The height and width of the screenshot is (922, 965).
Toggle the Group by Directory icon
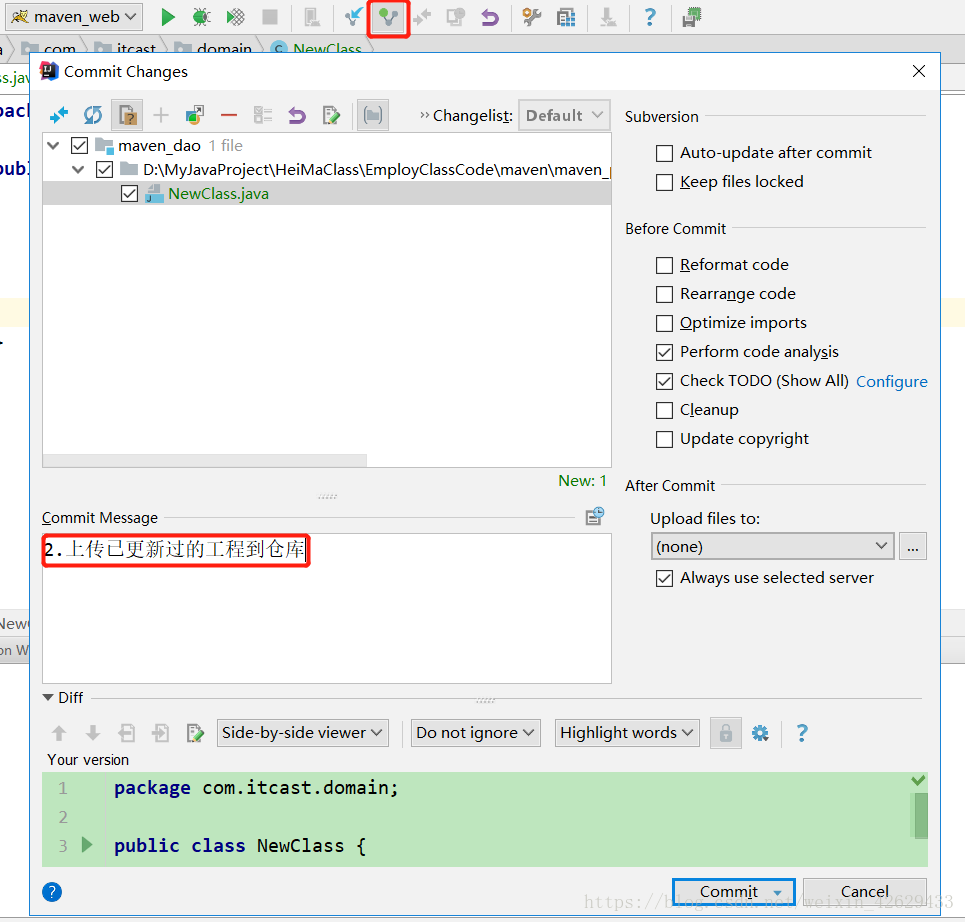[372, 115]
